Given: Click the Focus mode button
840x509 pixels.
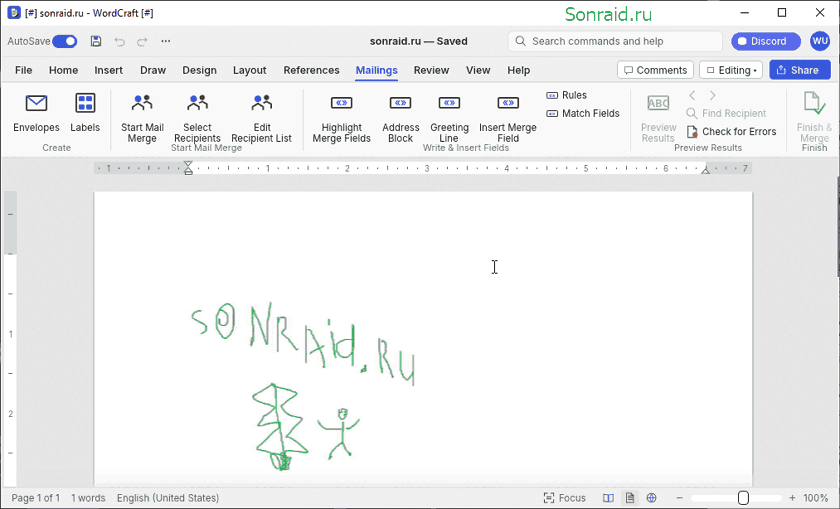Looking at the screenshot, I should pyautogui.click(x=565, y=498).
